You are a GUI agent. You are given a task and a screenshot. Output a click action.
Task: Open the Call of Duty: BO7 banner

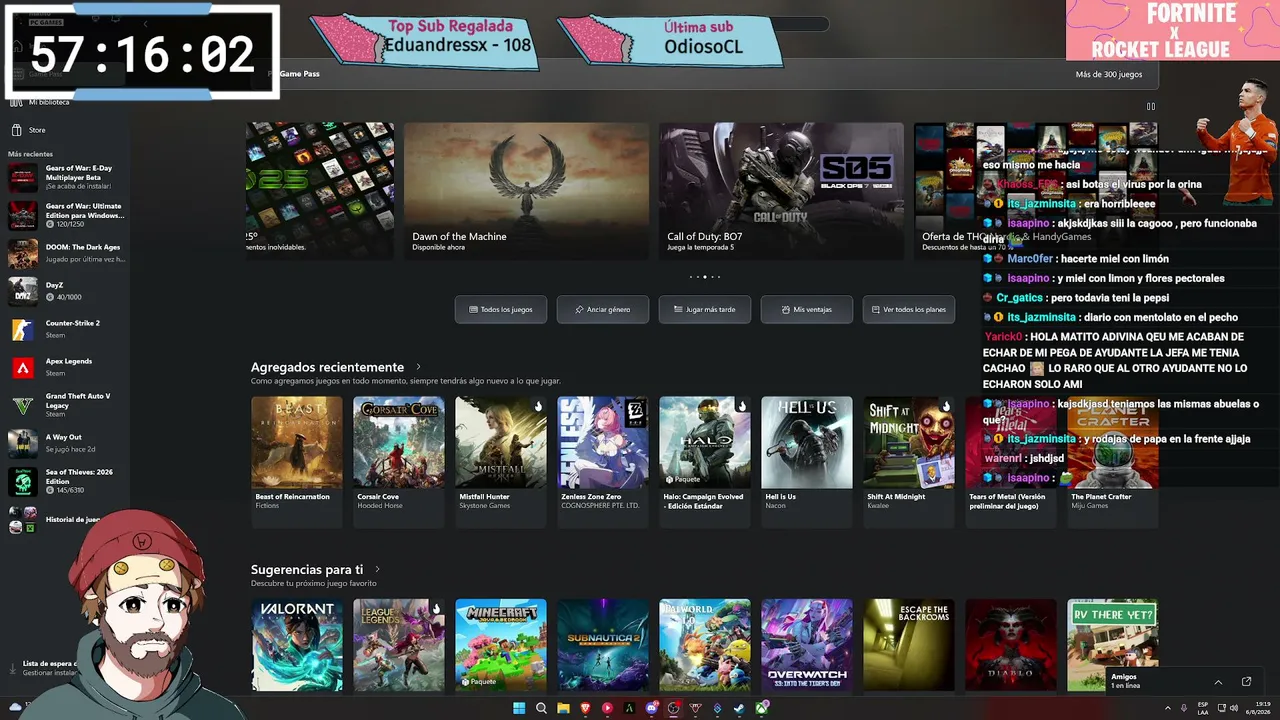pyautogui.click(x=781, y=191)
